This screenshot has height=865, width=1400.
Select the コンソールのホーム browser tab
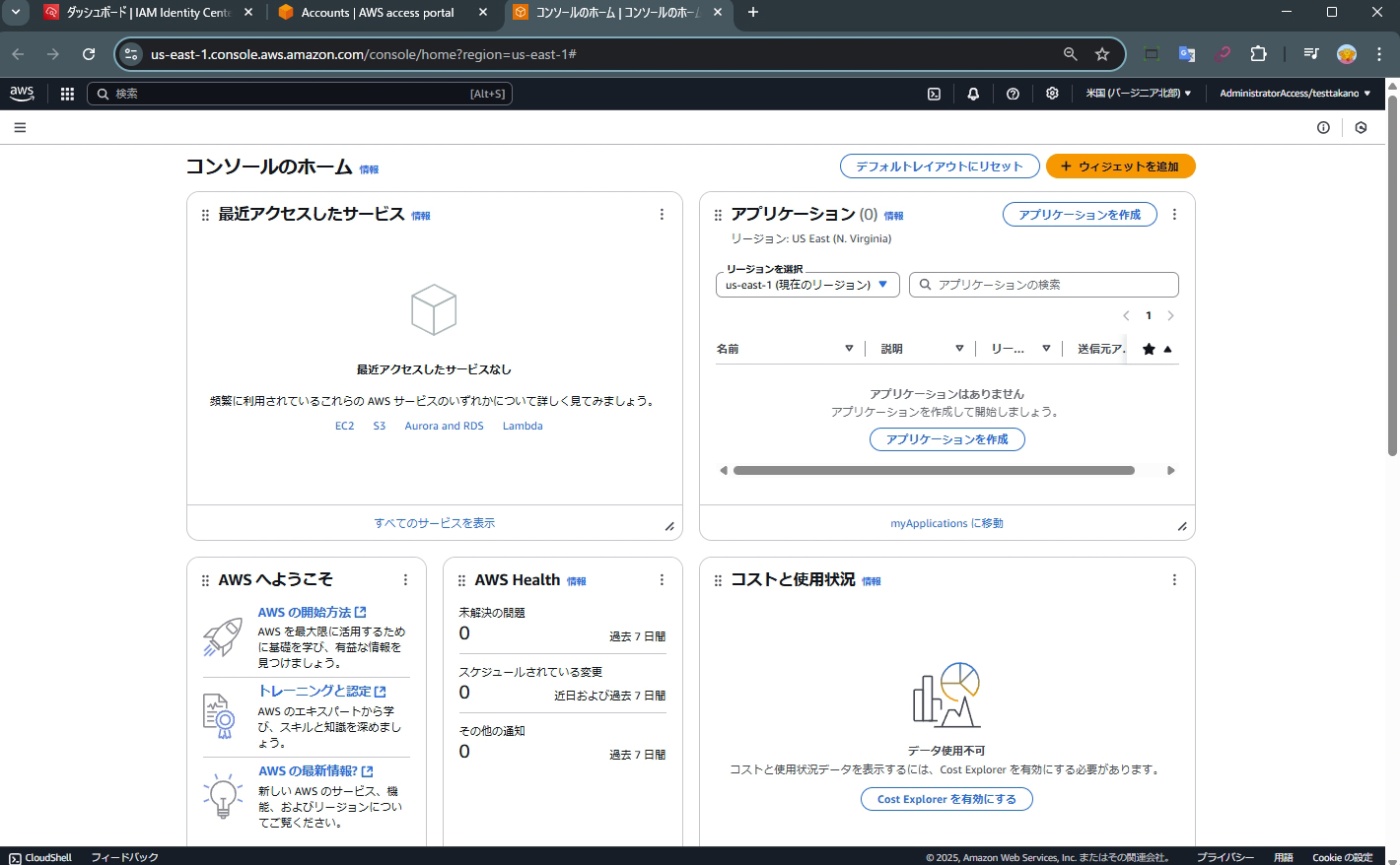coord(618,13)
